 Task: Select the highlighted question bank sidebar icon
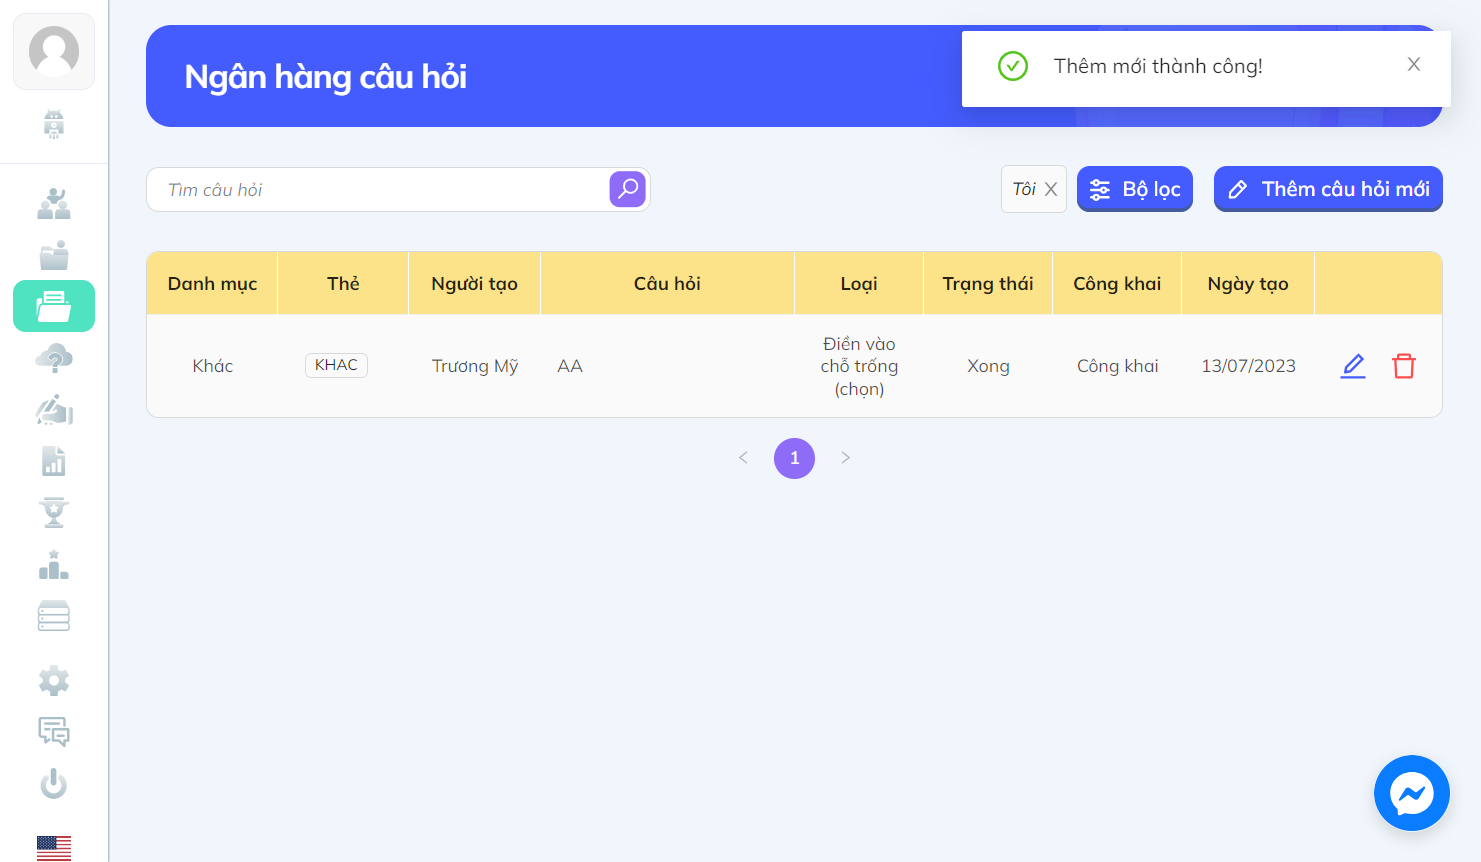[54, 306]
